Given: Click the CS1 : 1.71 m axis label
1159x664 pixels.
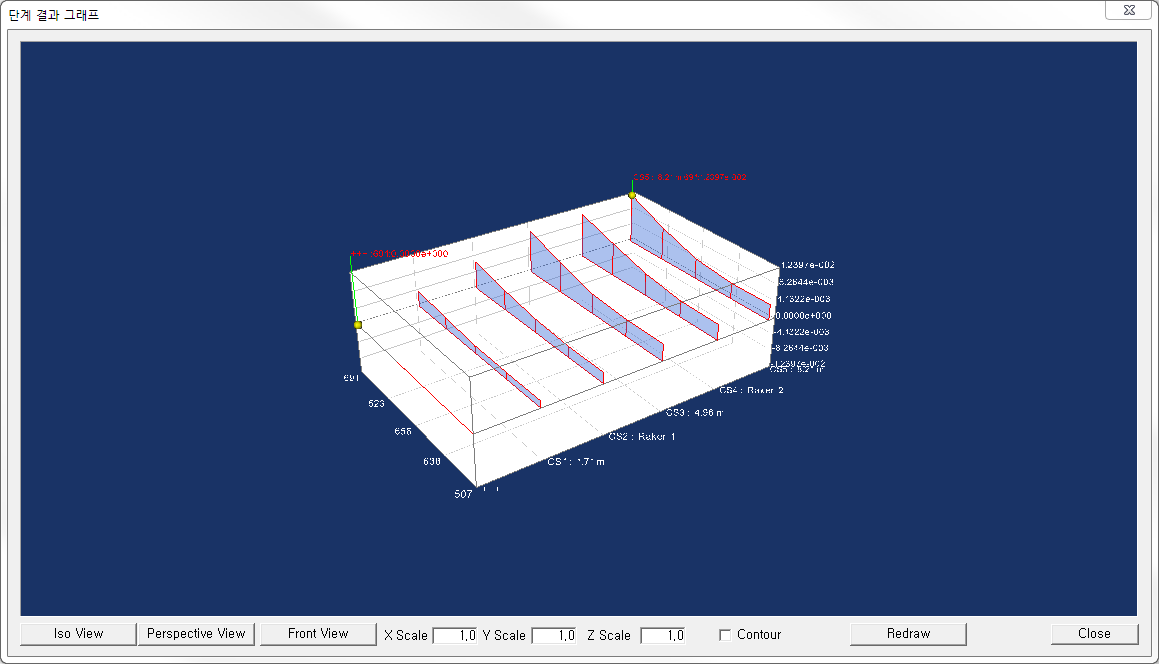Looking at the screenshot, I should (x=575, y=462).
